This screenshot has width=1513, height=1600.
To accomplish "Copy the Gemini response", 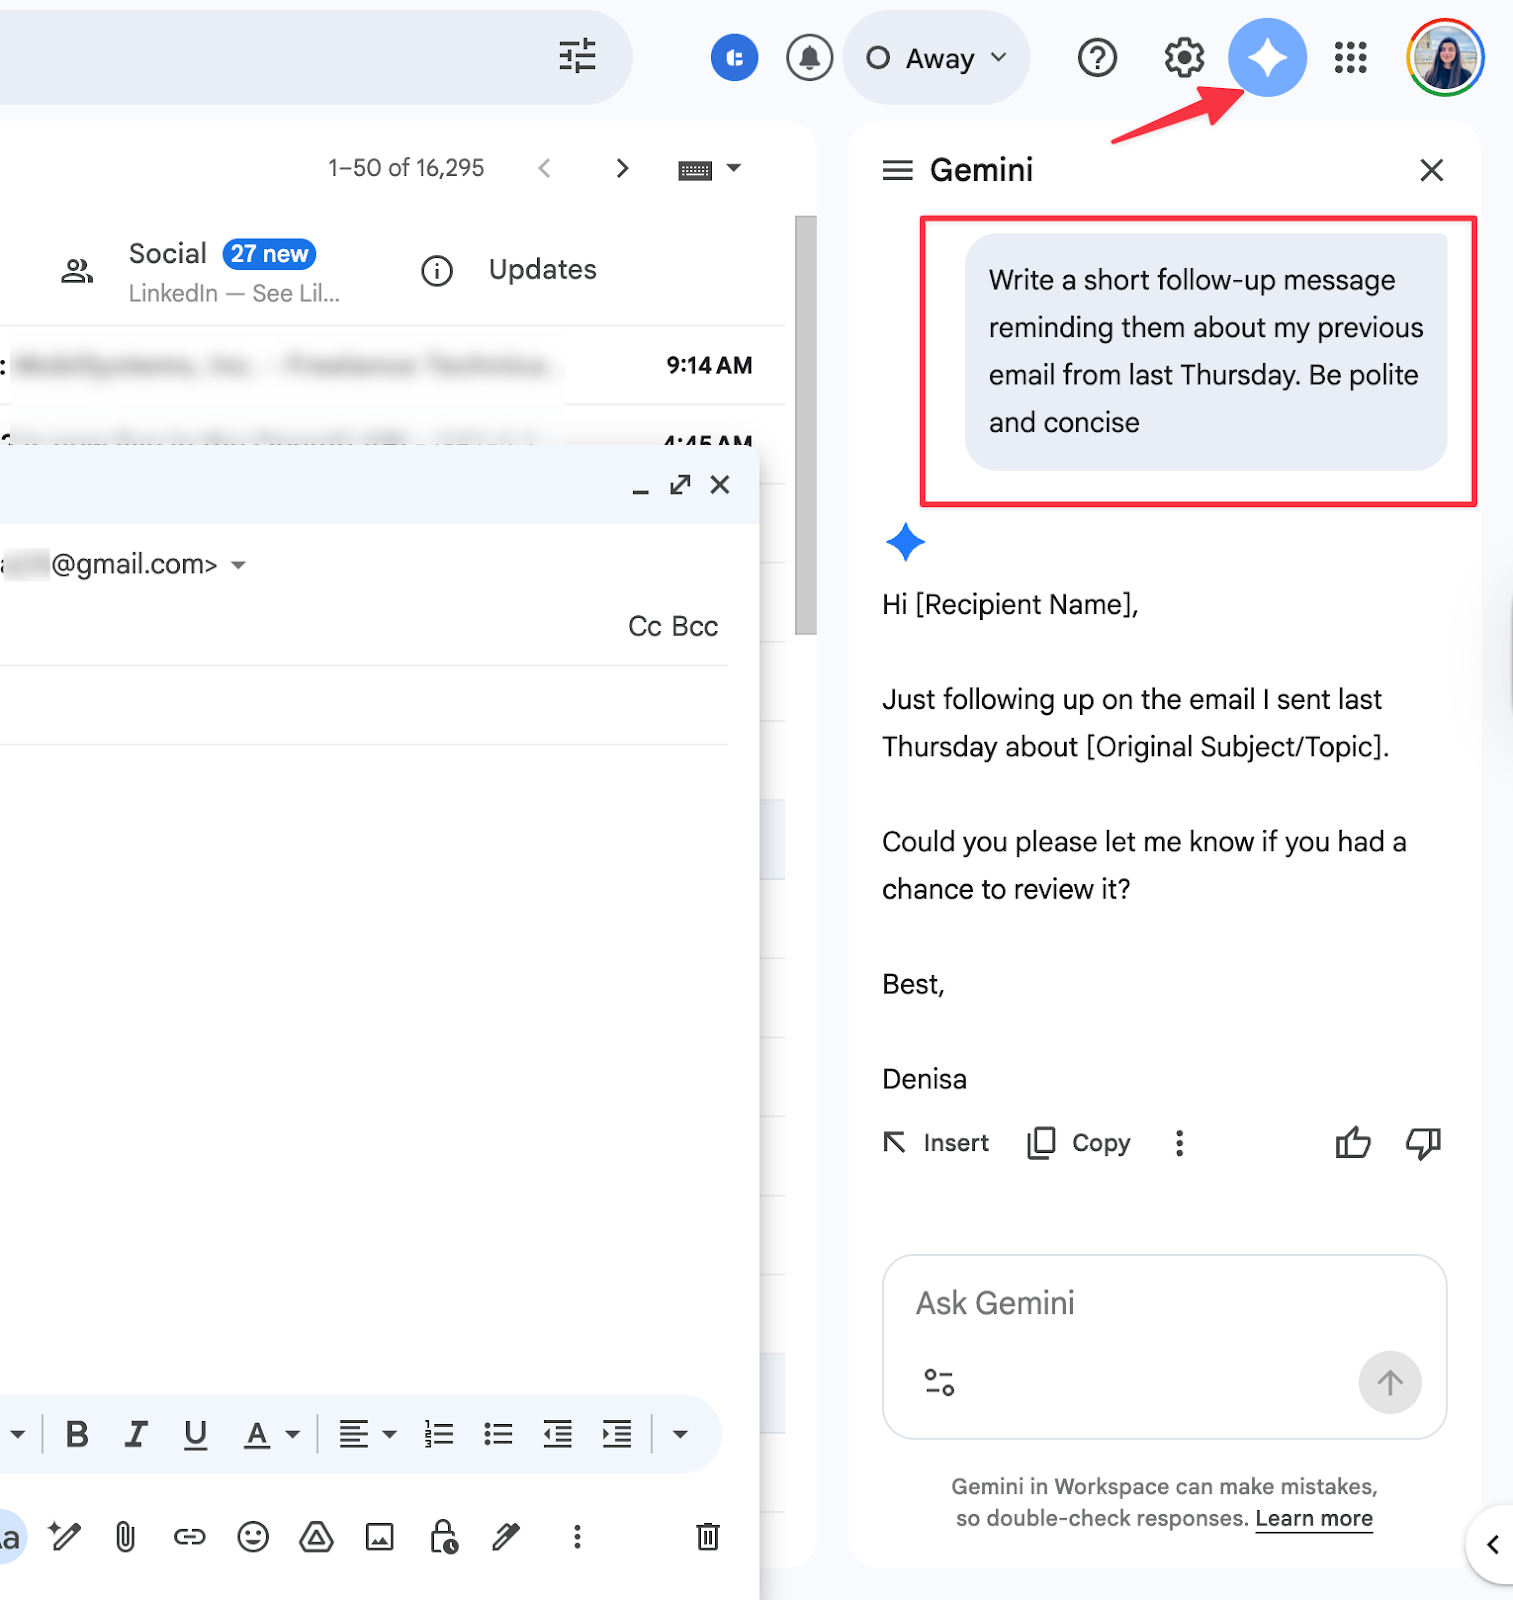I will 1079,1143.
